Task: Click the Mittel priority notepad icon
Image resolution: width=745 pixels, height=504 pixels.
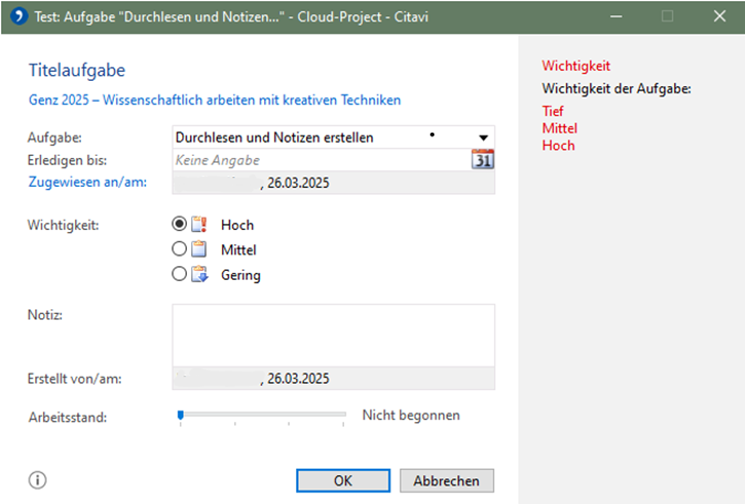Action: 199,250
